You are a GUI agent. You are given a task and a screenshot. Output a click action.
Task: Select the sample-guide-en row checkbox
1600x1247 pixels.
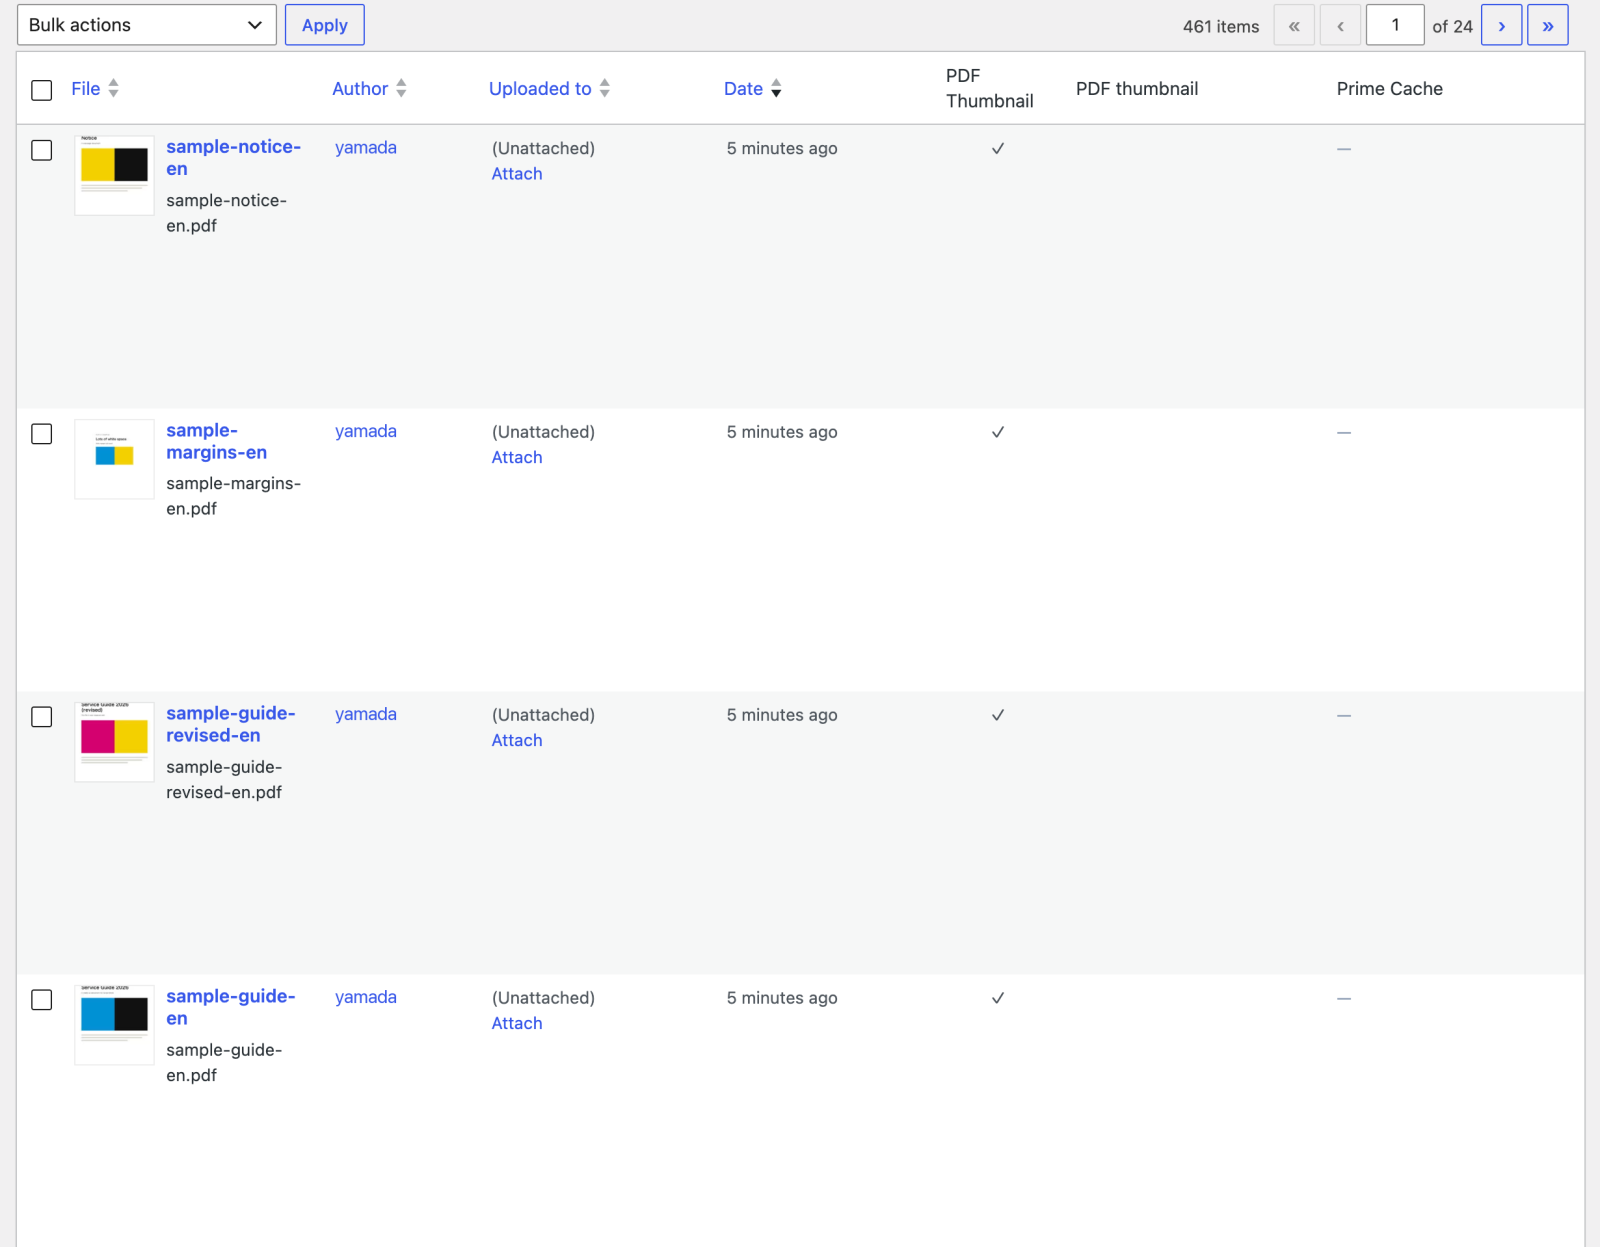(x=42, y=1000)
